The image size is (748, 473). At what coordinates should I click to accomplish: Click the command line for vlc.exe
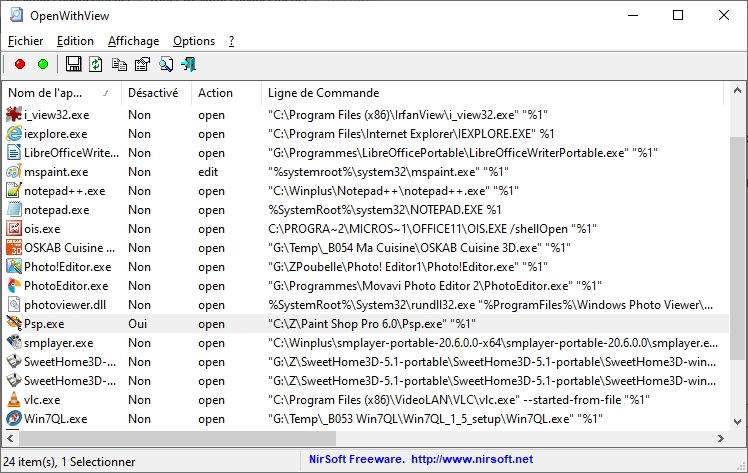tap(458, 400)
